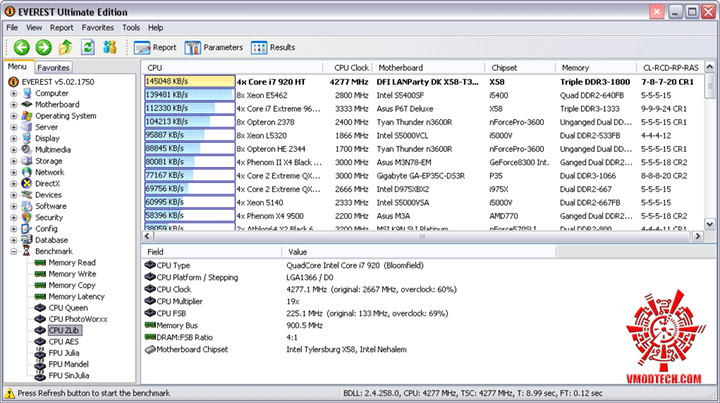
Task: Open the View menu
Action: (x=34, y=28)
